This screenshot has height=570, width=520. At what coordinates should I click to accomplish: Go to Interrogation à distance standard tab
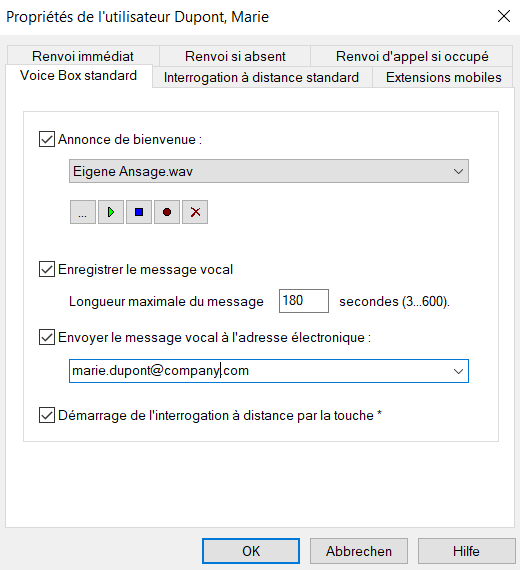tap(261, 77)
